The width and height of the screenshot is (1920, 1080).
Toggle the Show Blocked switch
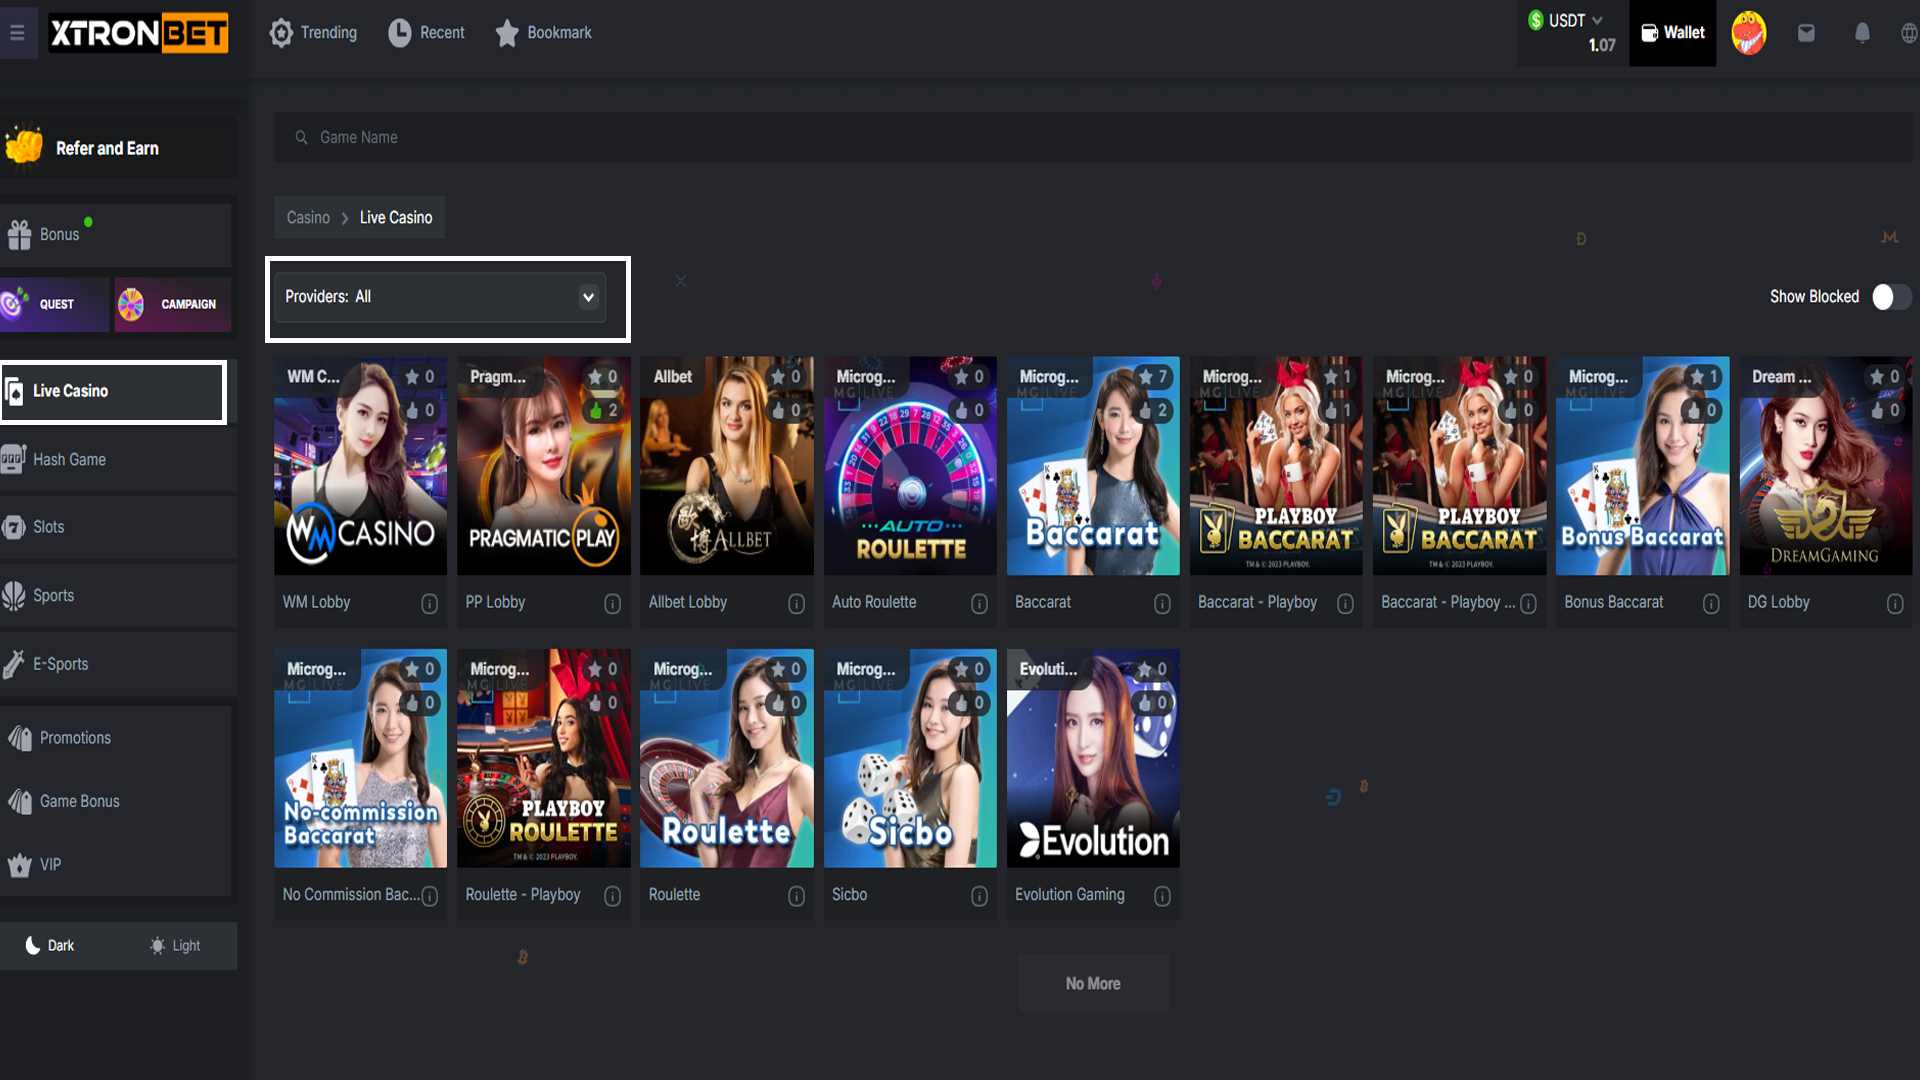coord(1890,297)
